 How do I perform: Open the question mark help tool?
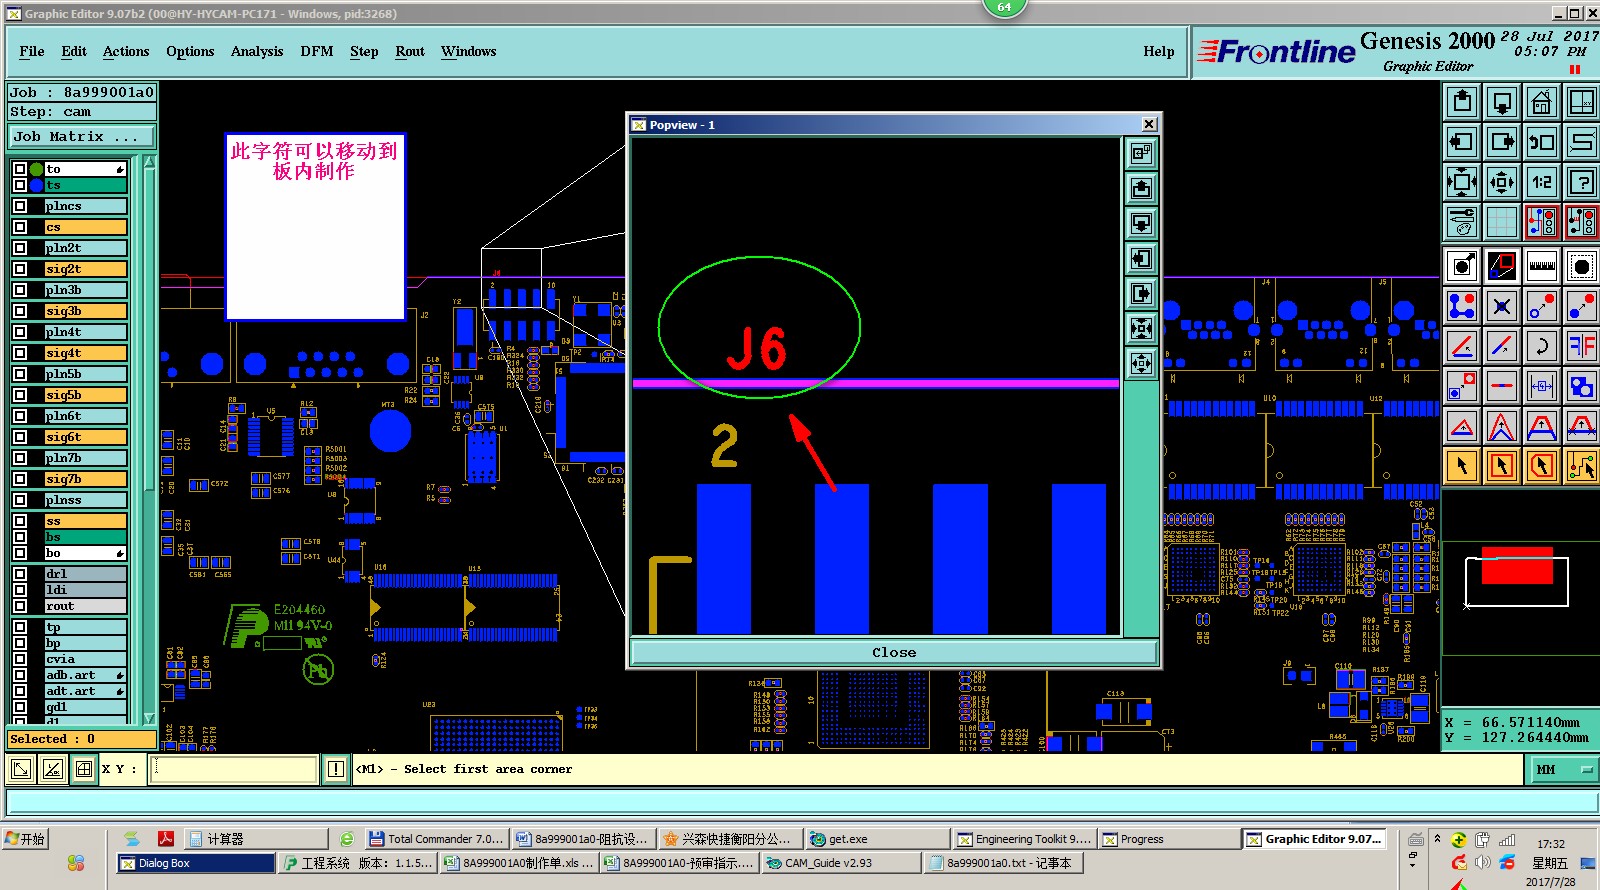tap(1581, 182)
